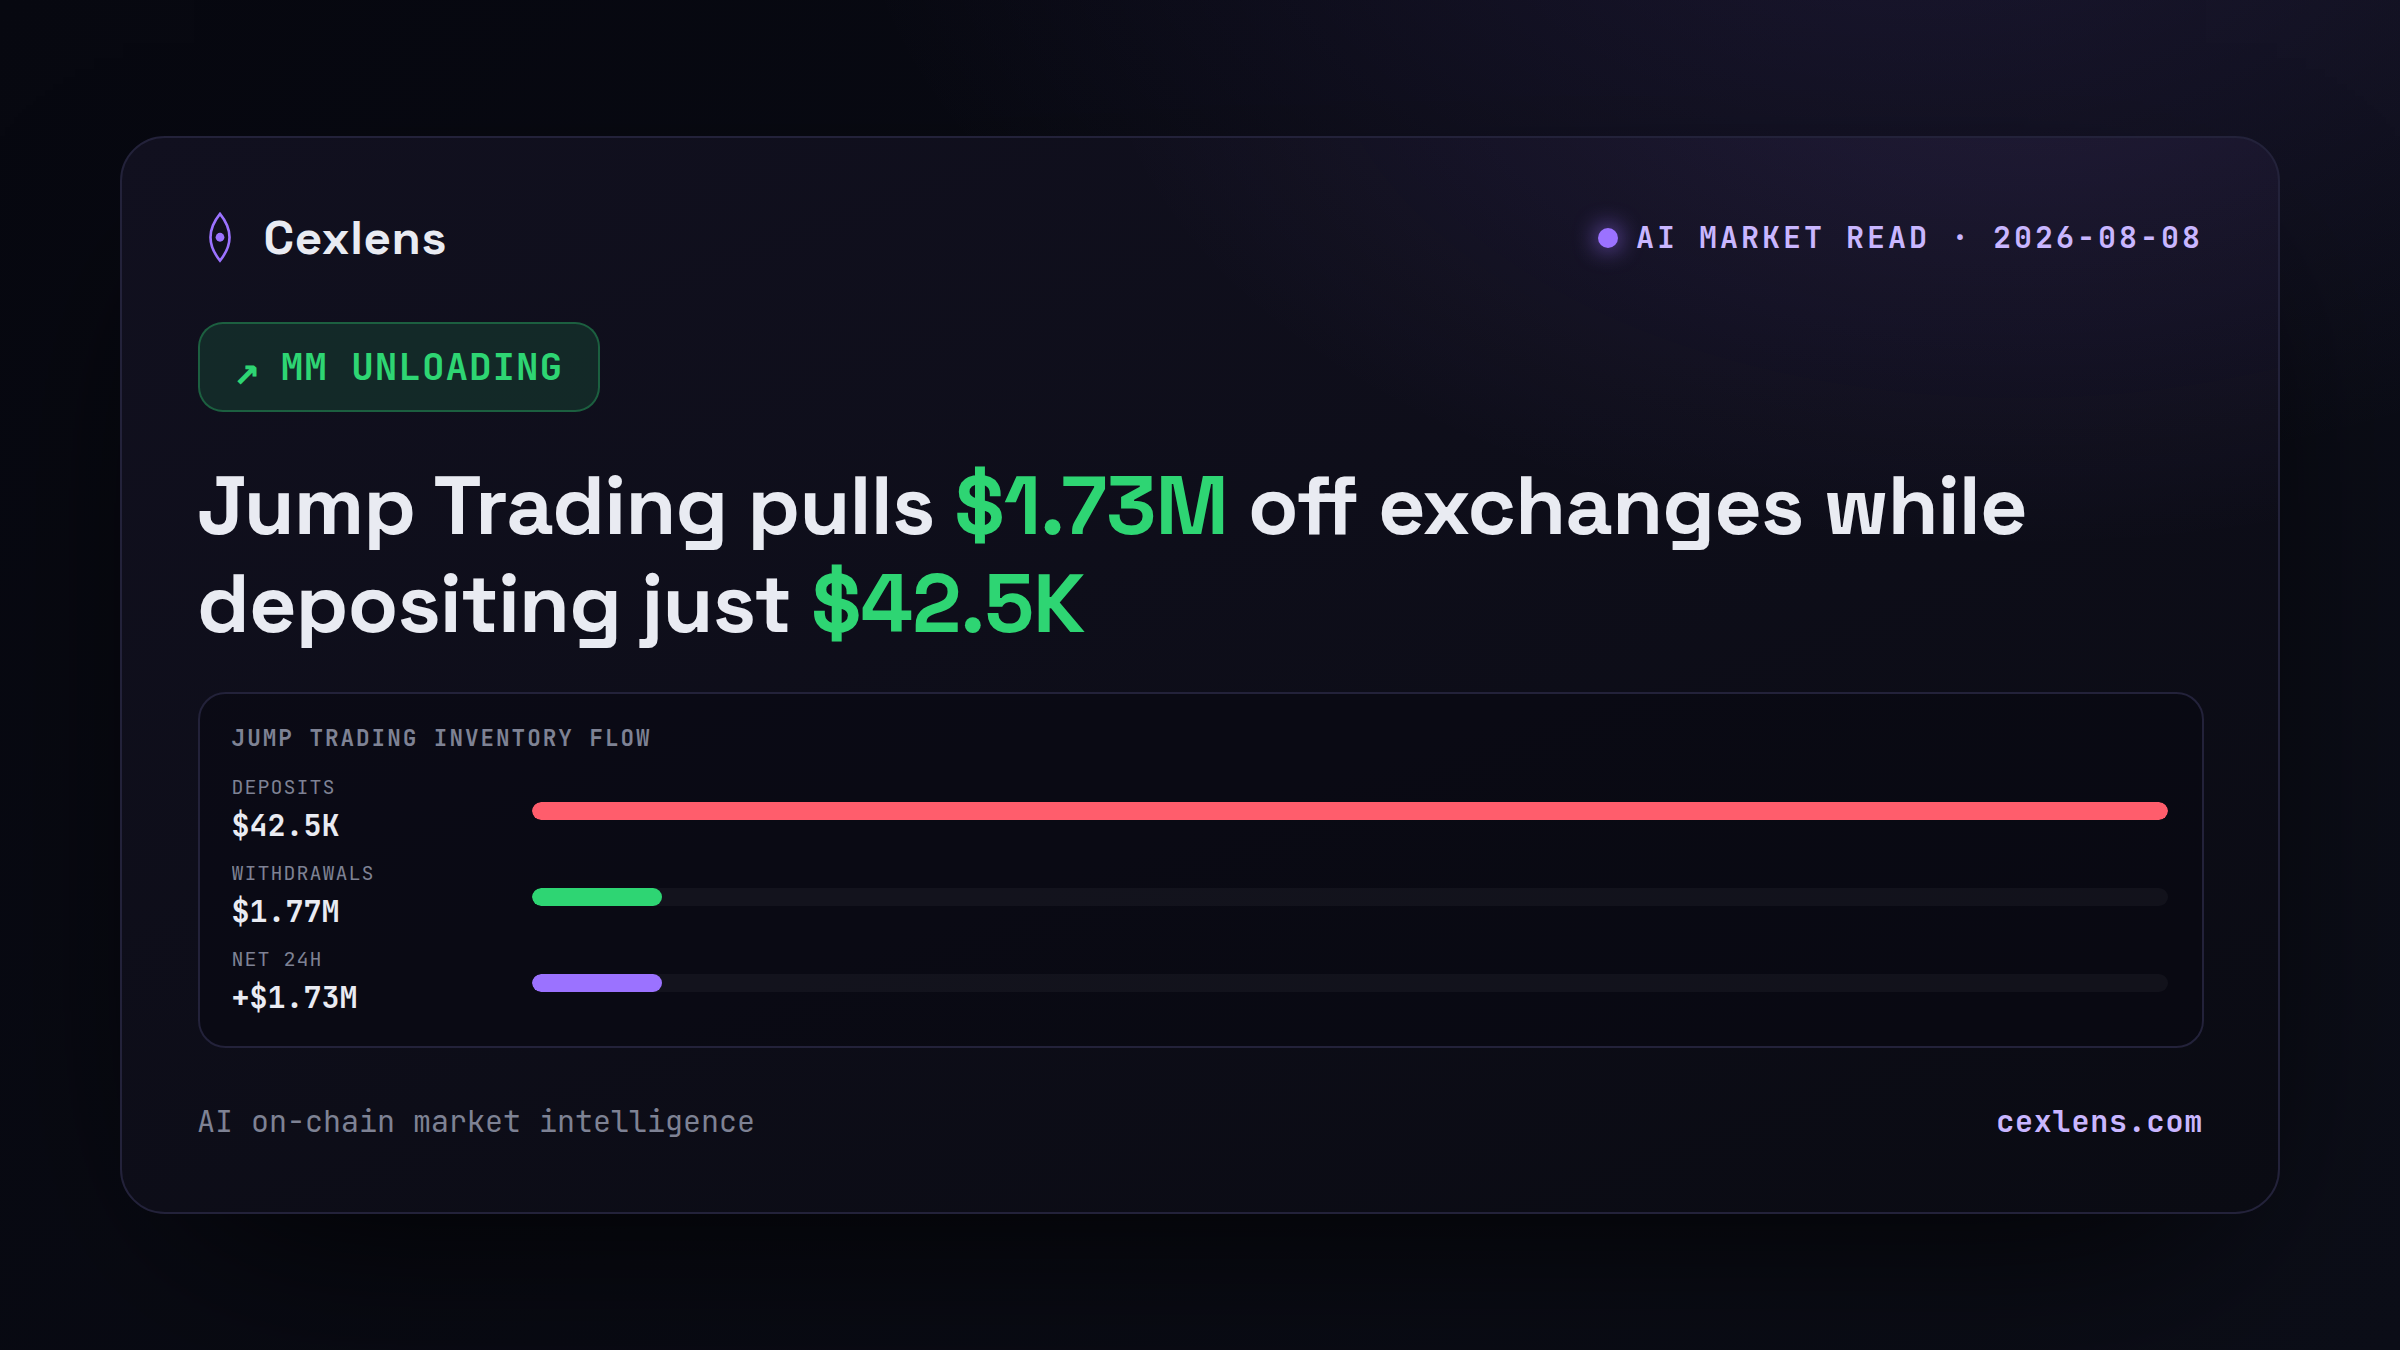Click the purple net 24h bar fill
The width and height of the screenshot is (2400, 1350).
pos(597,983)
